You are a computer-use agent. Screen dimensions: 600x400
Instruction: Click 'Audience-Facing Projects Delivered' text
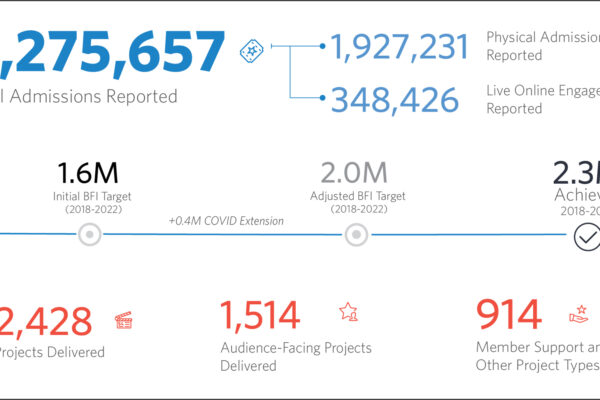295,357
